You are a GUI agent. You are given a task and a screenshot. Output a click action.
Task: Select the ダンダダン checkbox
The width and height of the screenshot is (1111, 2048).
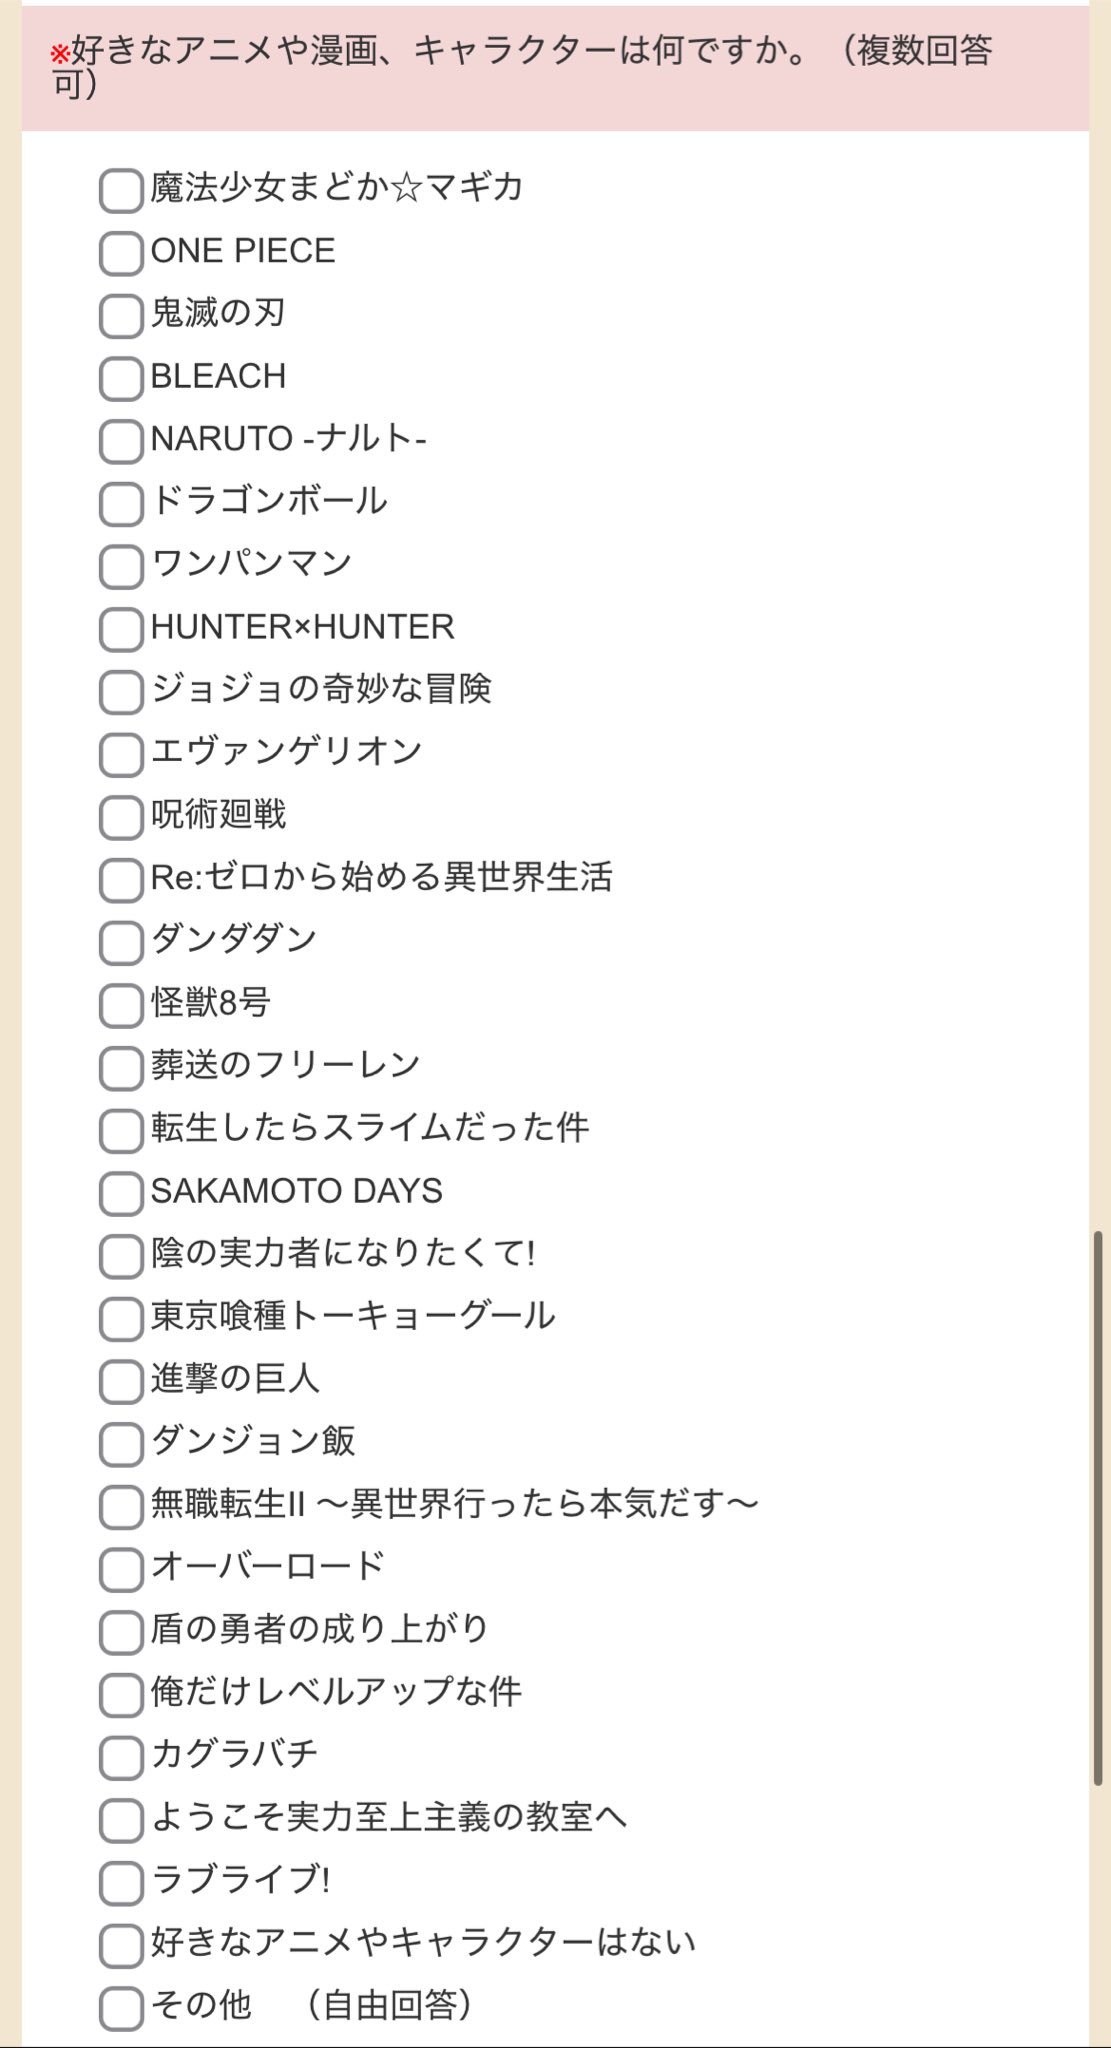click(x=121, y=942)
